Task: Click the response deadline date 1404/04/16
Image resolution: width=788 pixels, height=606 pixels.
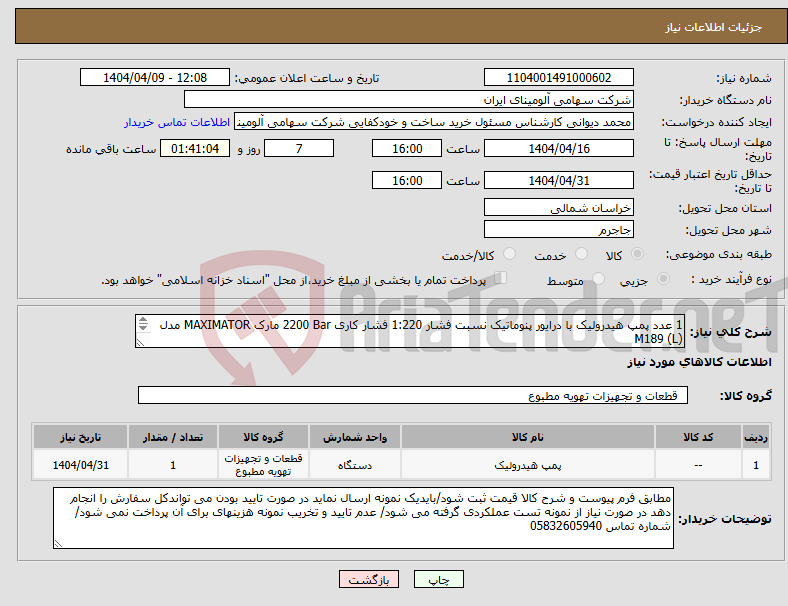Action: (x=559, y=148)
